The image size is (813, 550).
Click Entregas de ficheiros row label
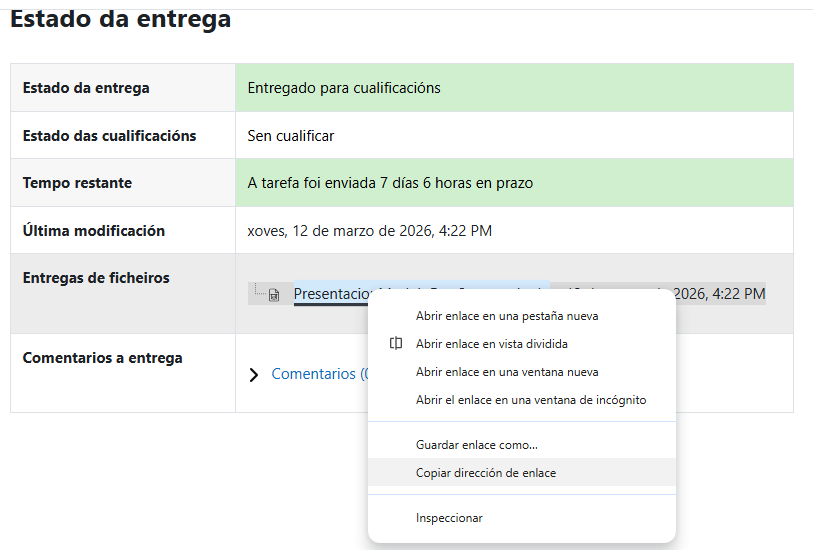pyautogui.click(x=96, y=278)
